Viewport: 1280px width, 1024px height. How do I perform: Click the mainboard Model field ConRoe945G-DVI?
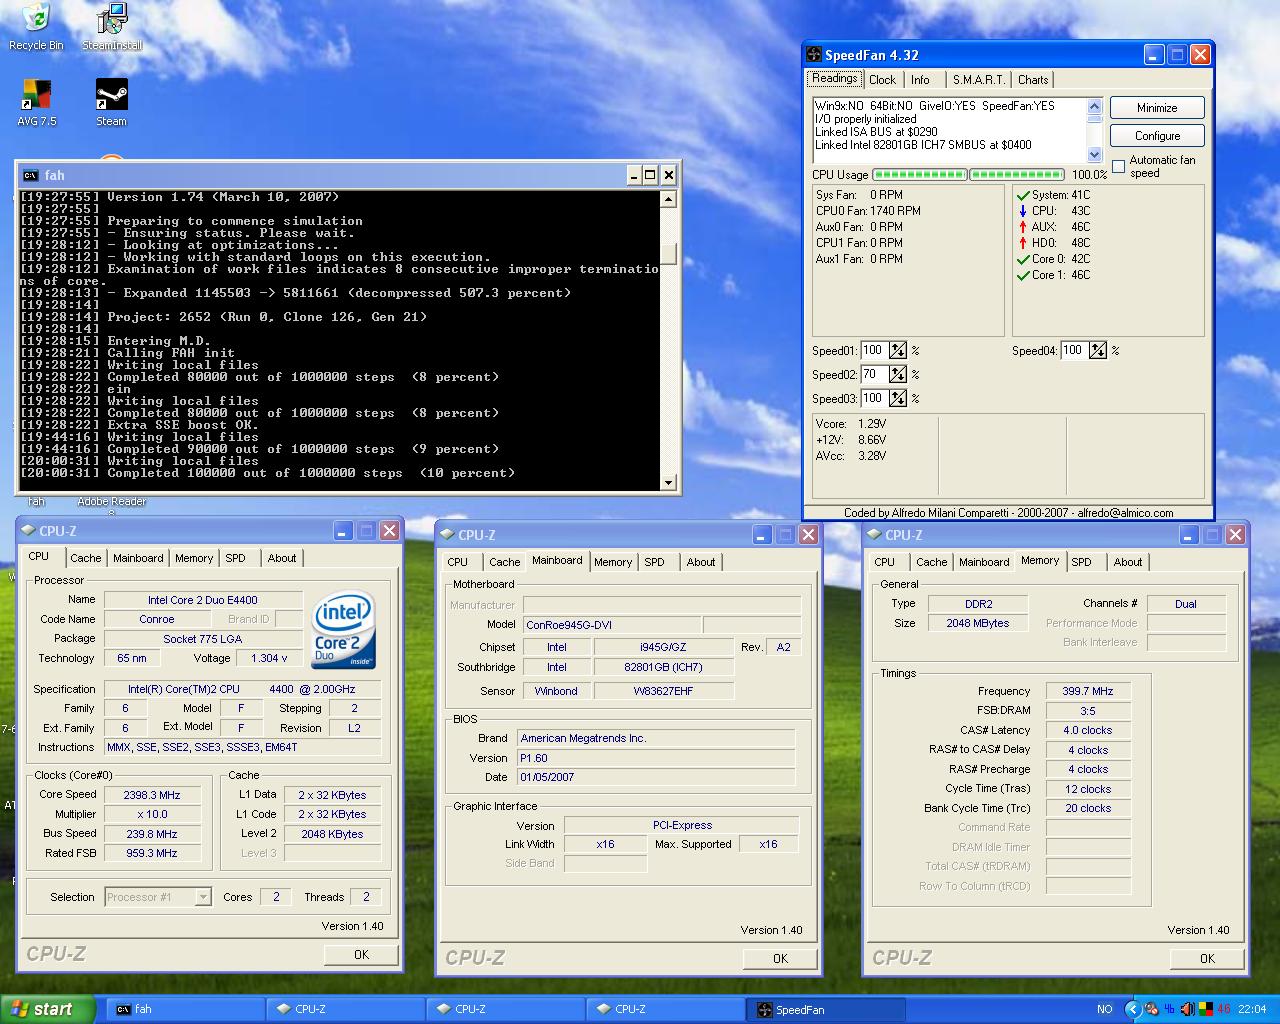[611, 625]
